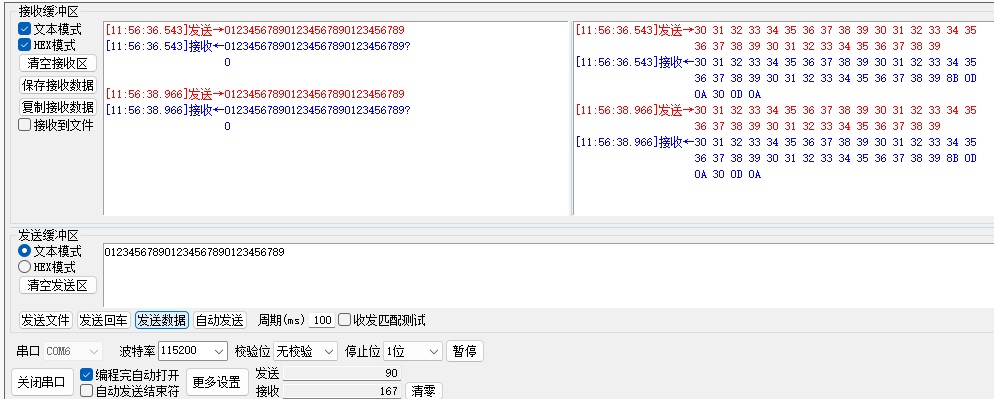994x399 pixels.
Task: Open the 波特率 115200 dropdown
Action: (193, 351)
